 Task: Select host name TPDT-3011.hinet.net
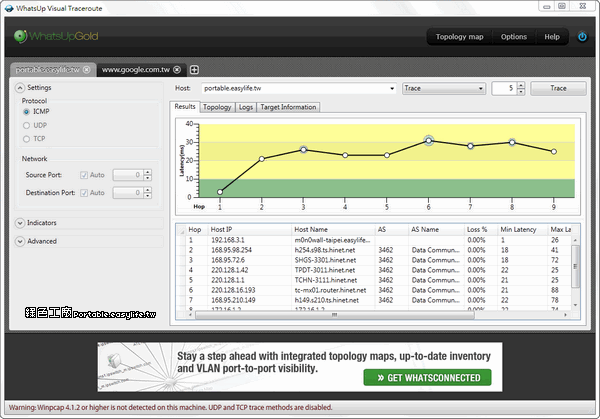coord(324,270)
